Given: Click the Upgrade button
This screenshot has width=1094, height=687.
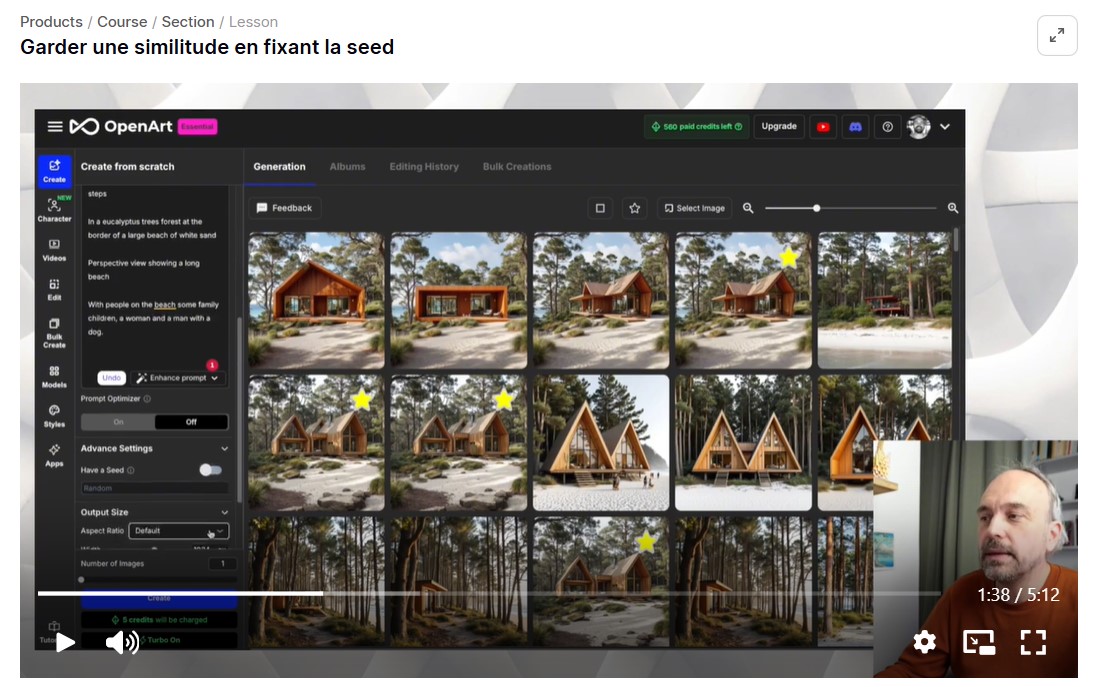Looking at the screenshot, I should pos(779,127).
